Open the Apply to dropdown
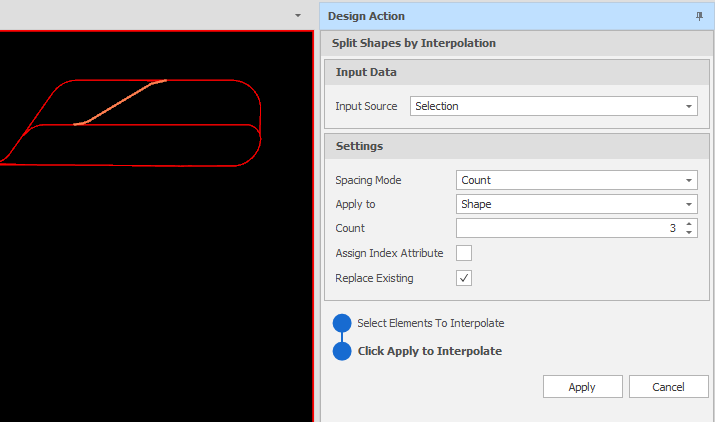The height and width of the screenshot is (422, 715). coord(576,204)
